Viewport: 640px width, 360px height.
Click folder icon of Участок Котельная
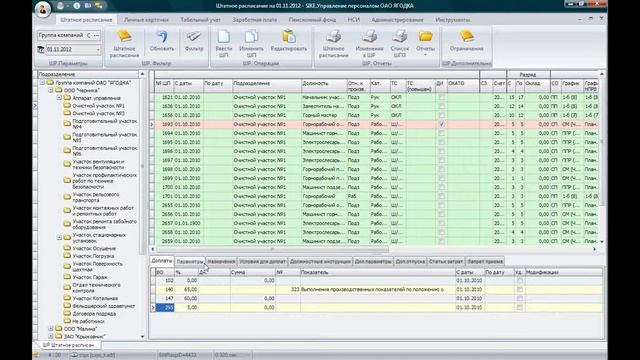tap(67, 298)
